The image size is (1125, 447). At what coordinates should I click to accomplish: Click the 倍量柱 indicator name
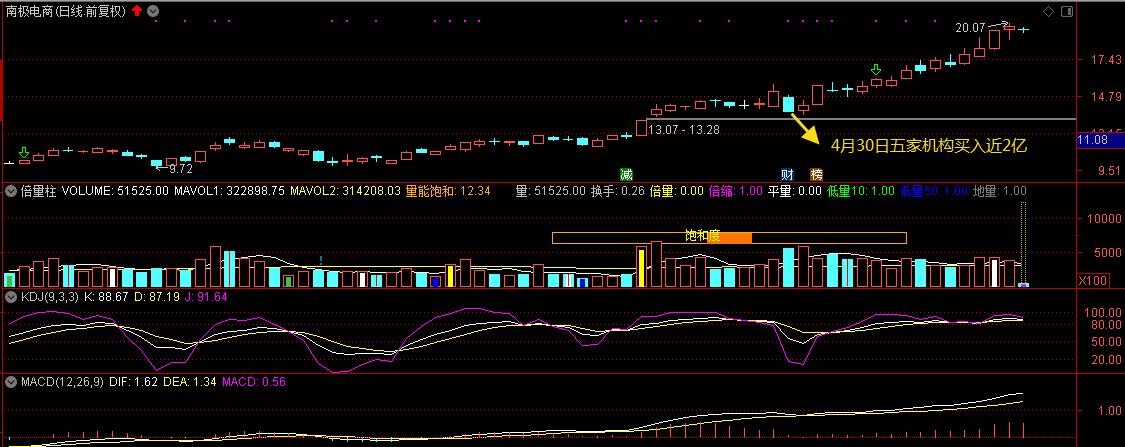38,191
